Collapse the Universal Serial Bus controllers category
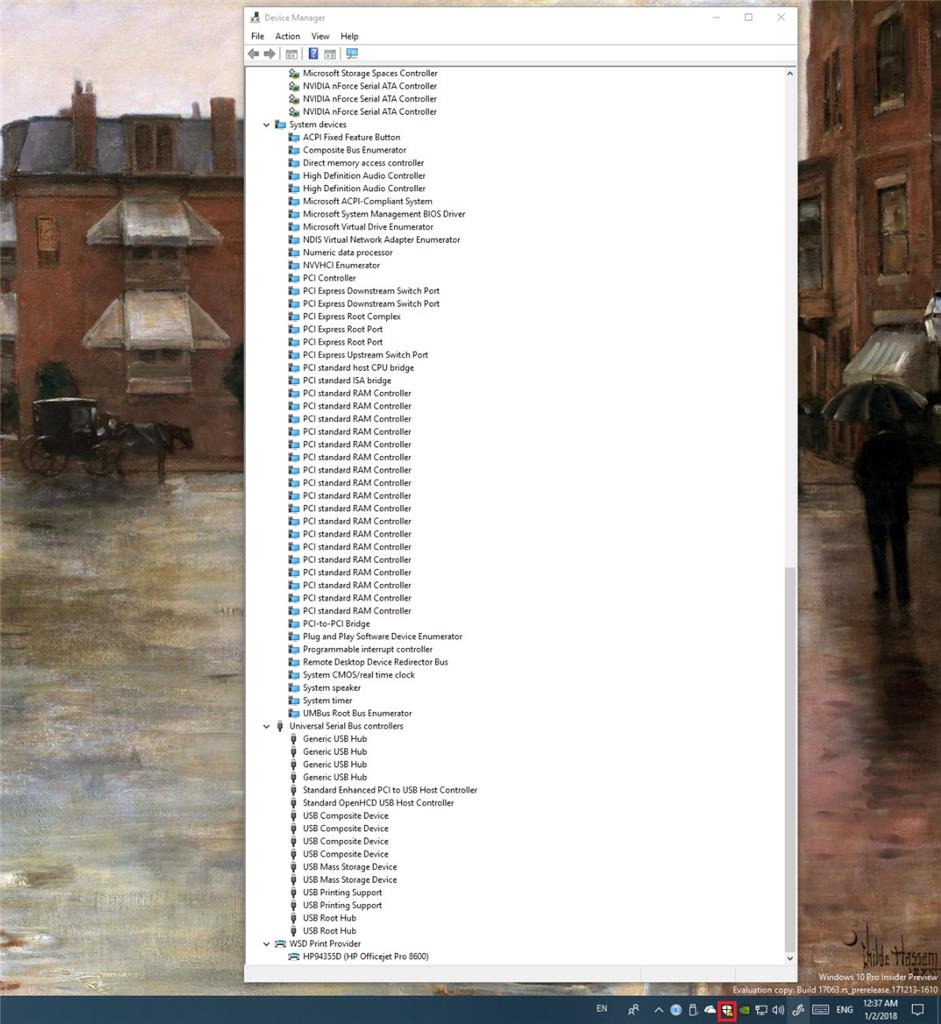 point(266,726)
